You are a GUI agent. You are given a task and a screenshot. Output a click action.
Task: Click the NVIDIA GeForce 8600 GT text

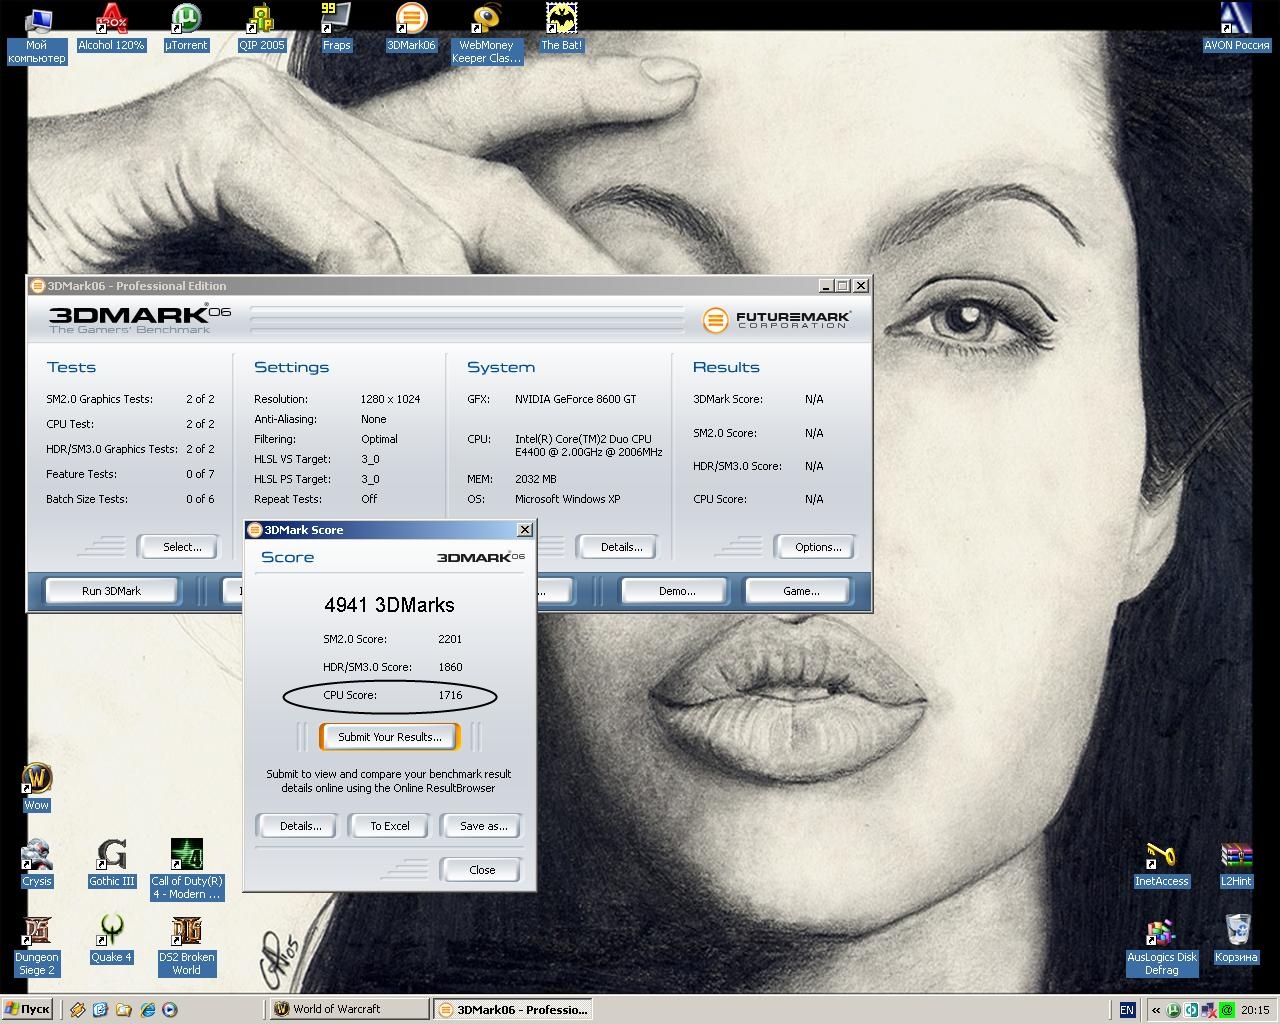click(575, 399)
